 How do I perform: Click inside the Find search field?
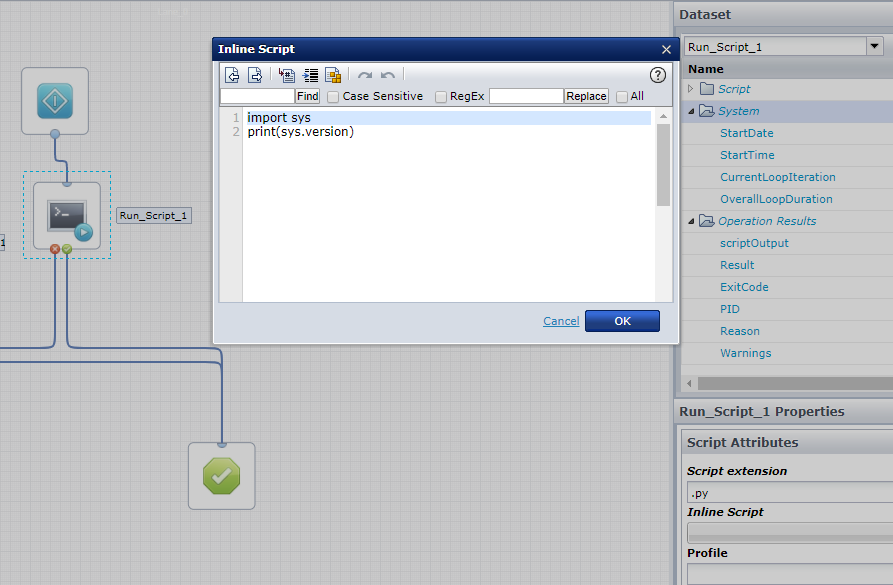point(258,96)
